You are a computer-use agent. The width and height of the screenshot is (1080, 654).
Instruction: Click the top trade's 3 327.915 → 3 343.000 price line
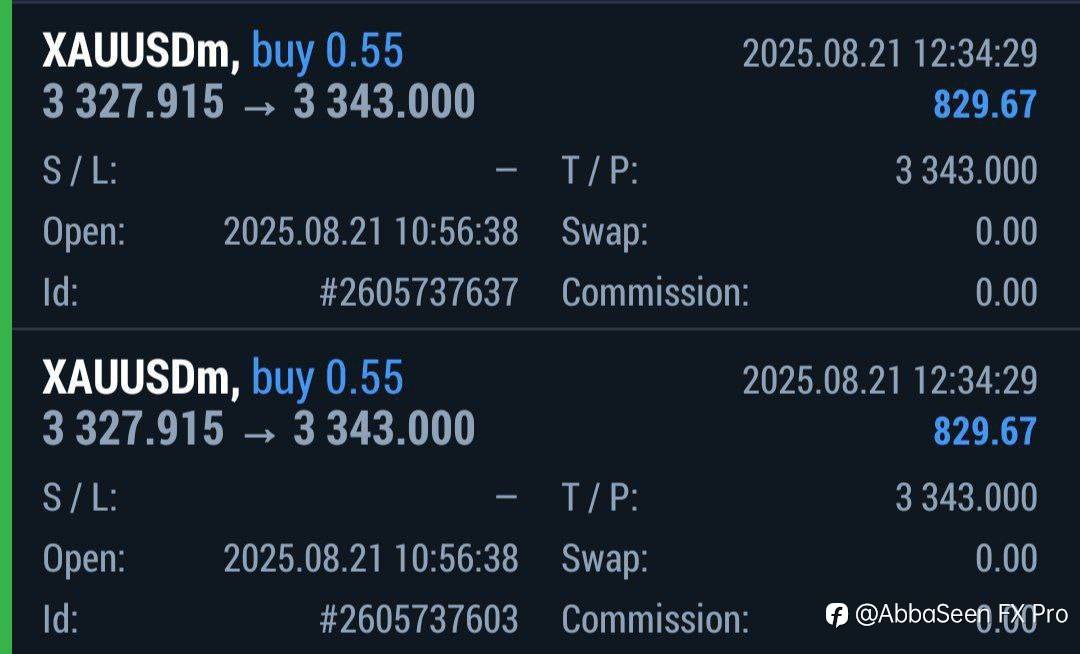click(258, 102)
